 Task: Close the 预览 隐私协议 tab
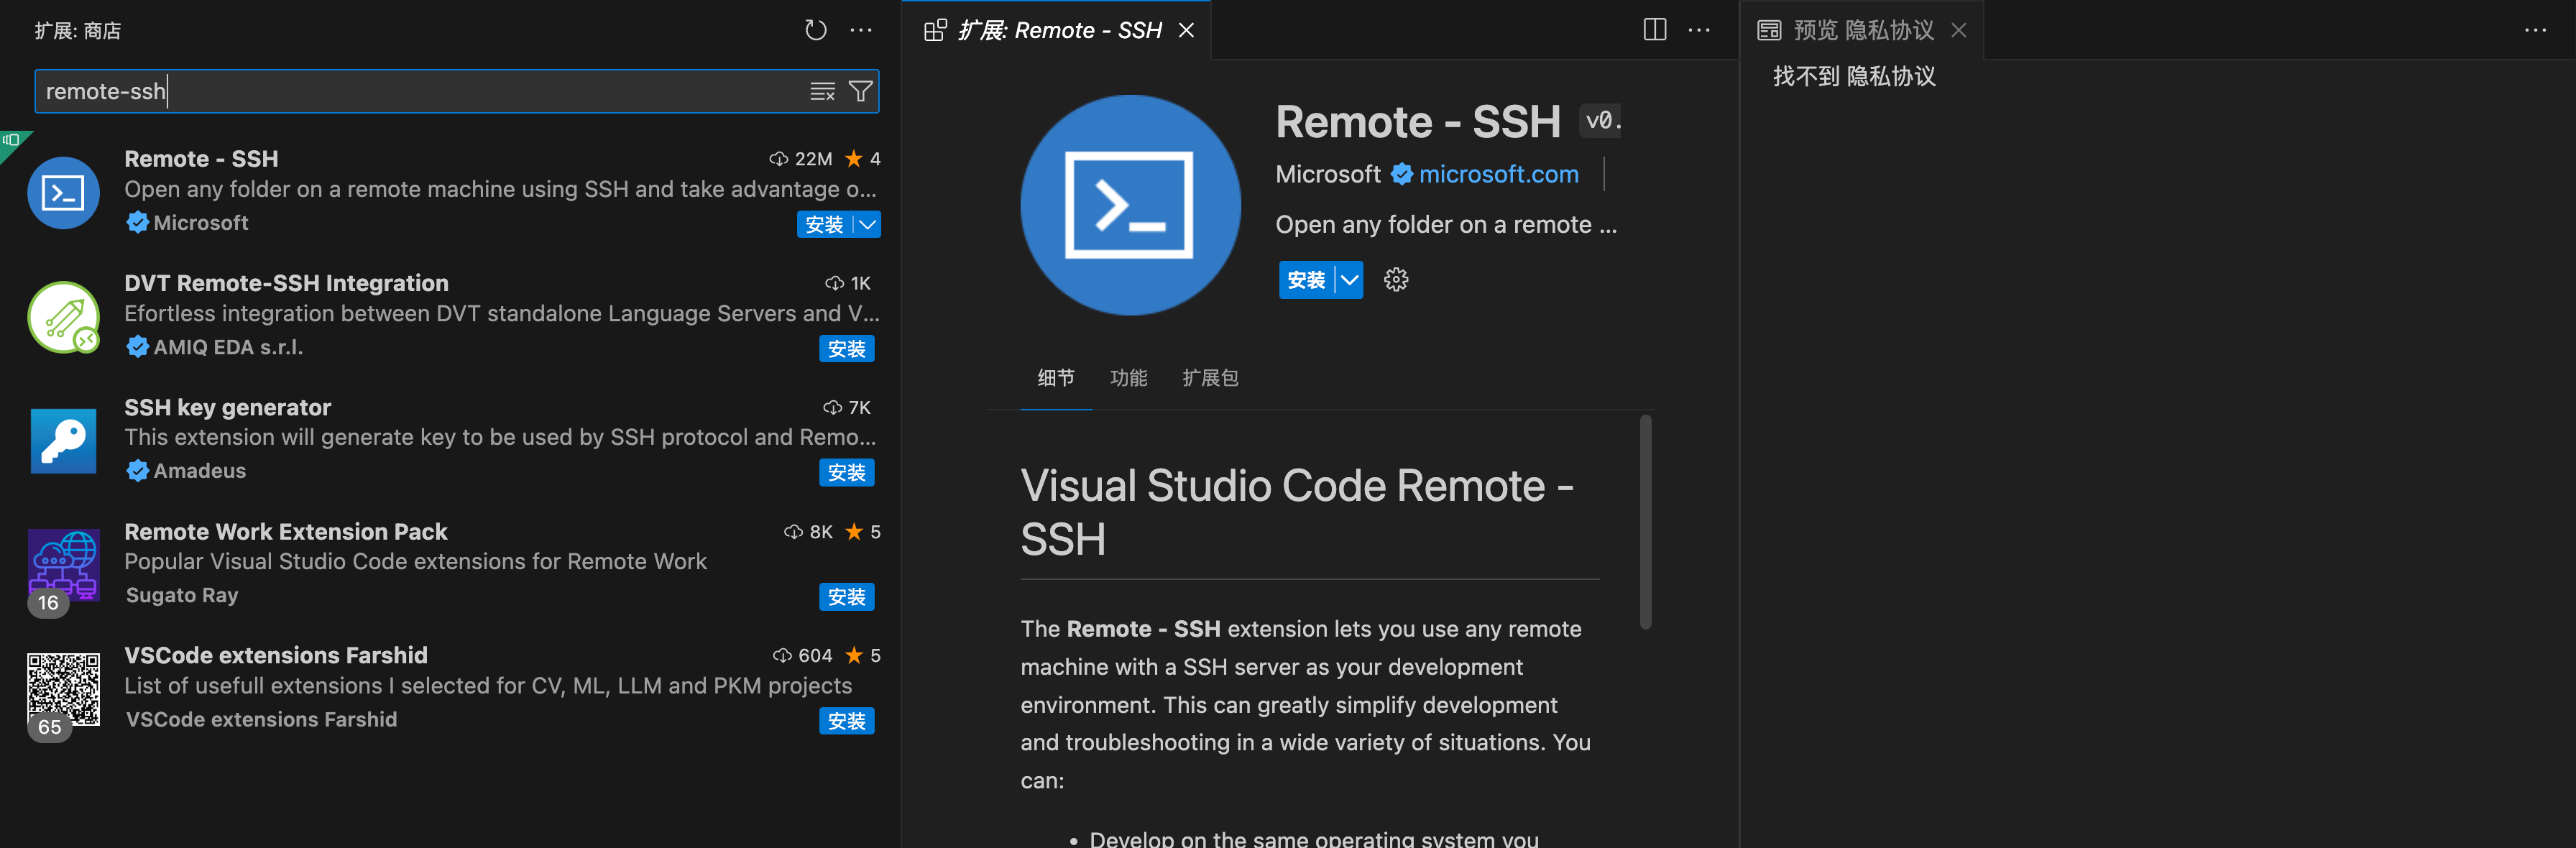pyautogui.click(x=1958, y=30)
